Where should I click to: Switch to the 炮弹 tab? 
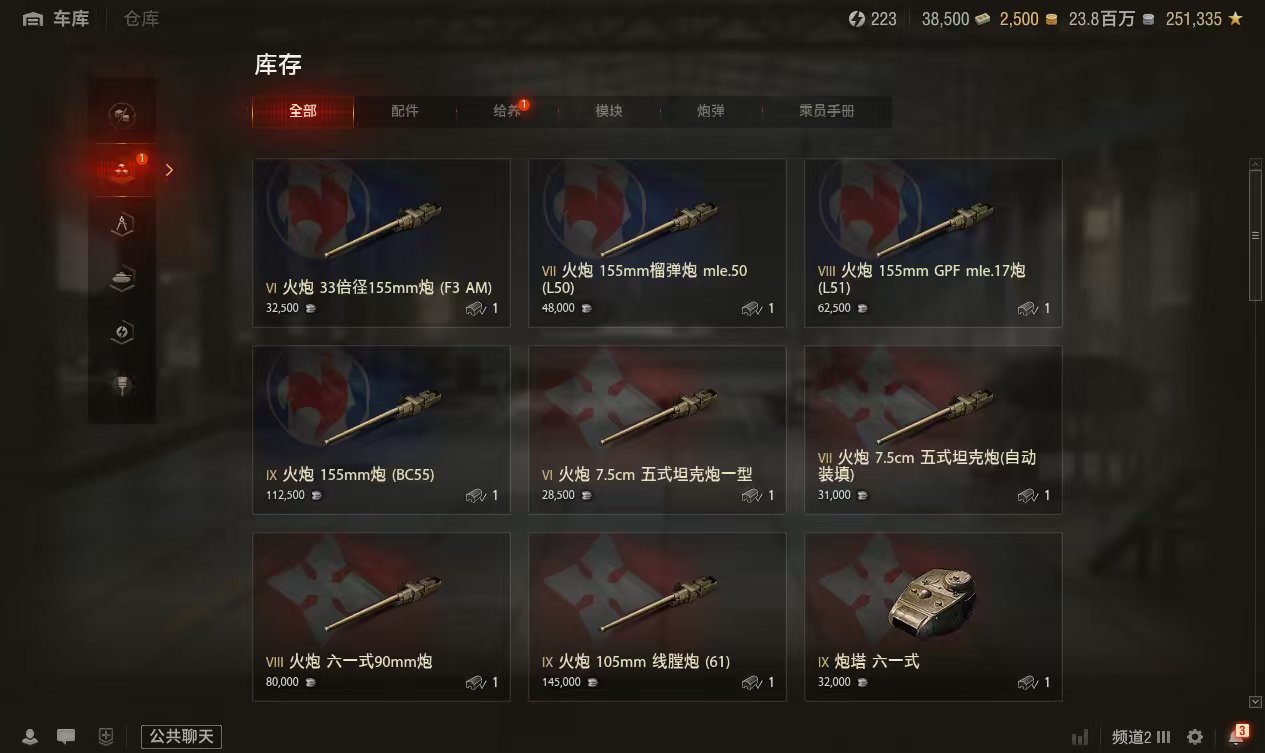711,111
